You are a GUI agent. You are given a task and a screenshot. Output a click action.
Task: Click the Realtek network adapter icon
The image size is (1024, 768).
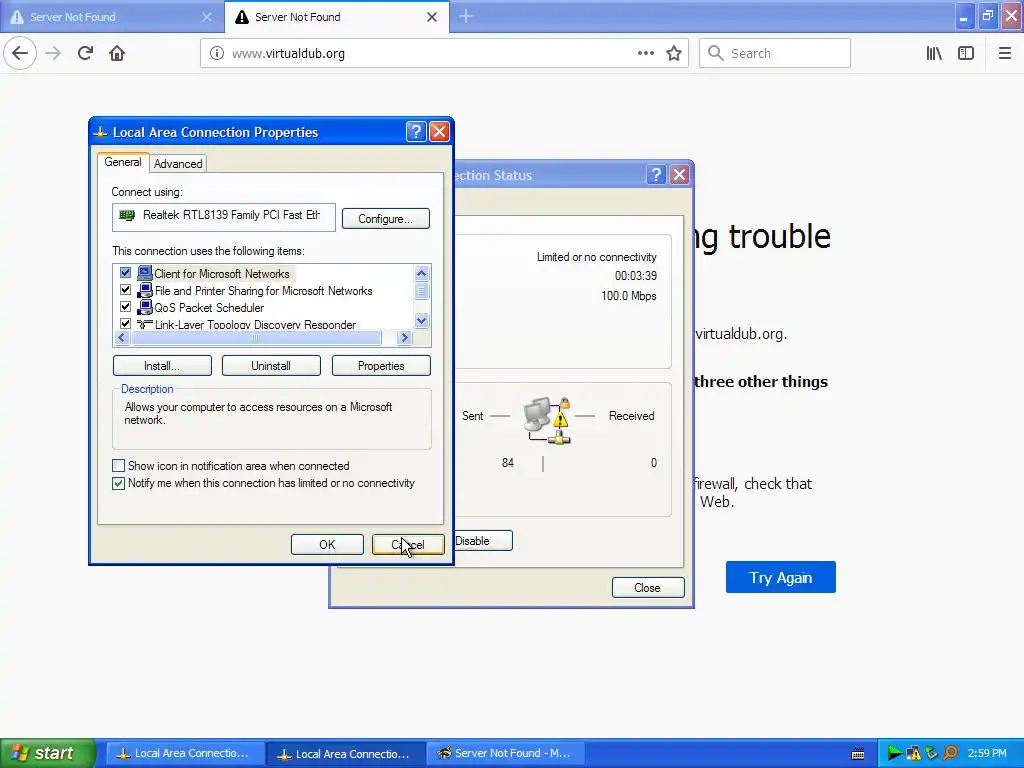click(x=127, y=215)
